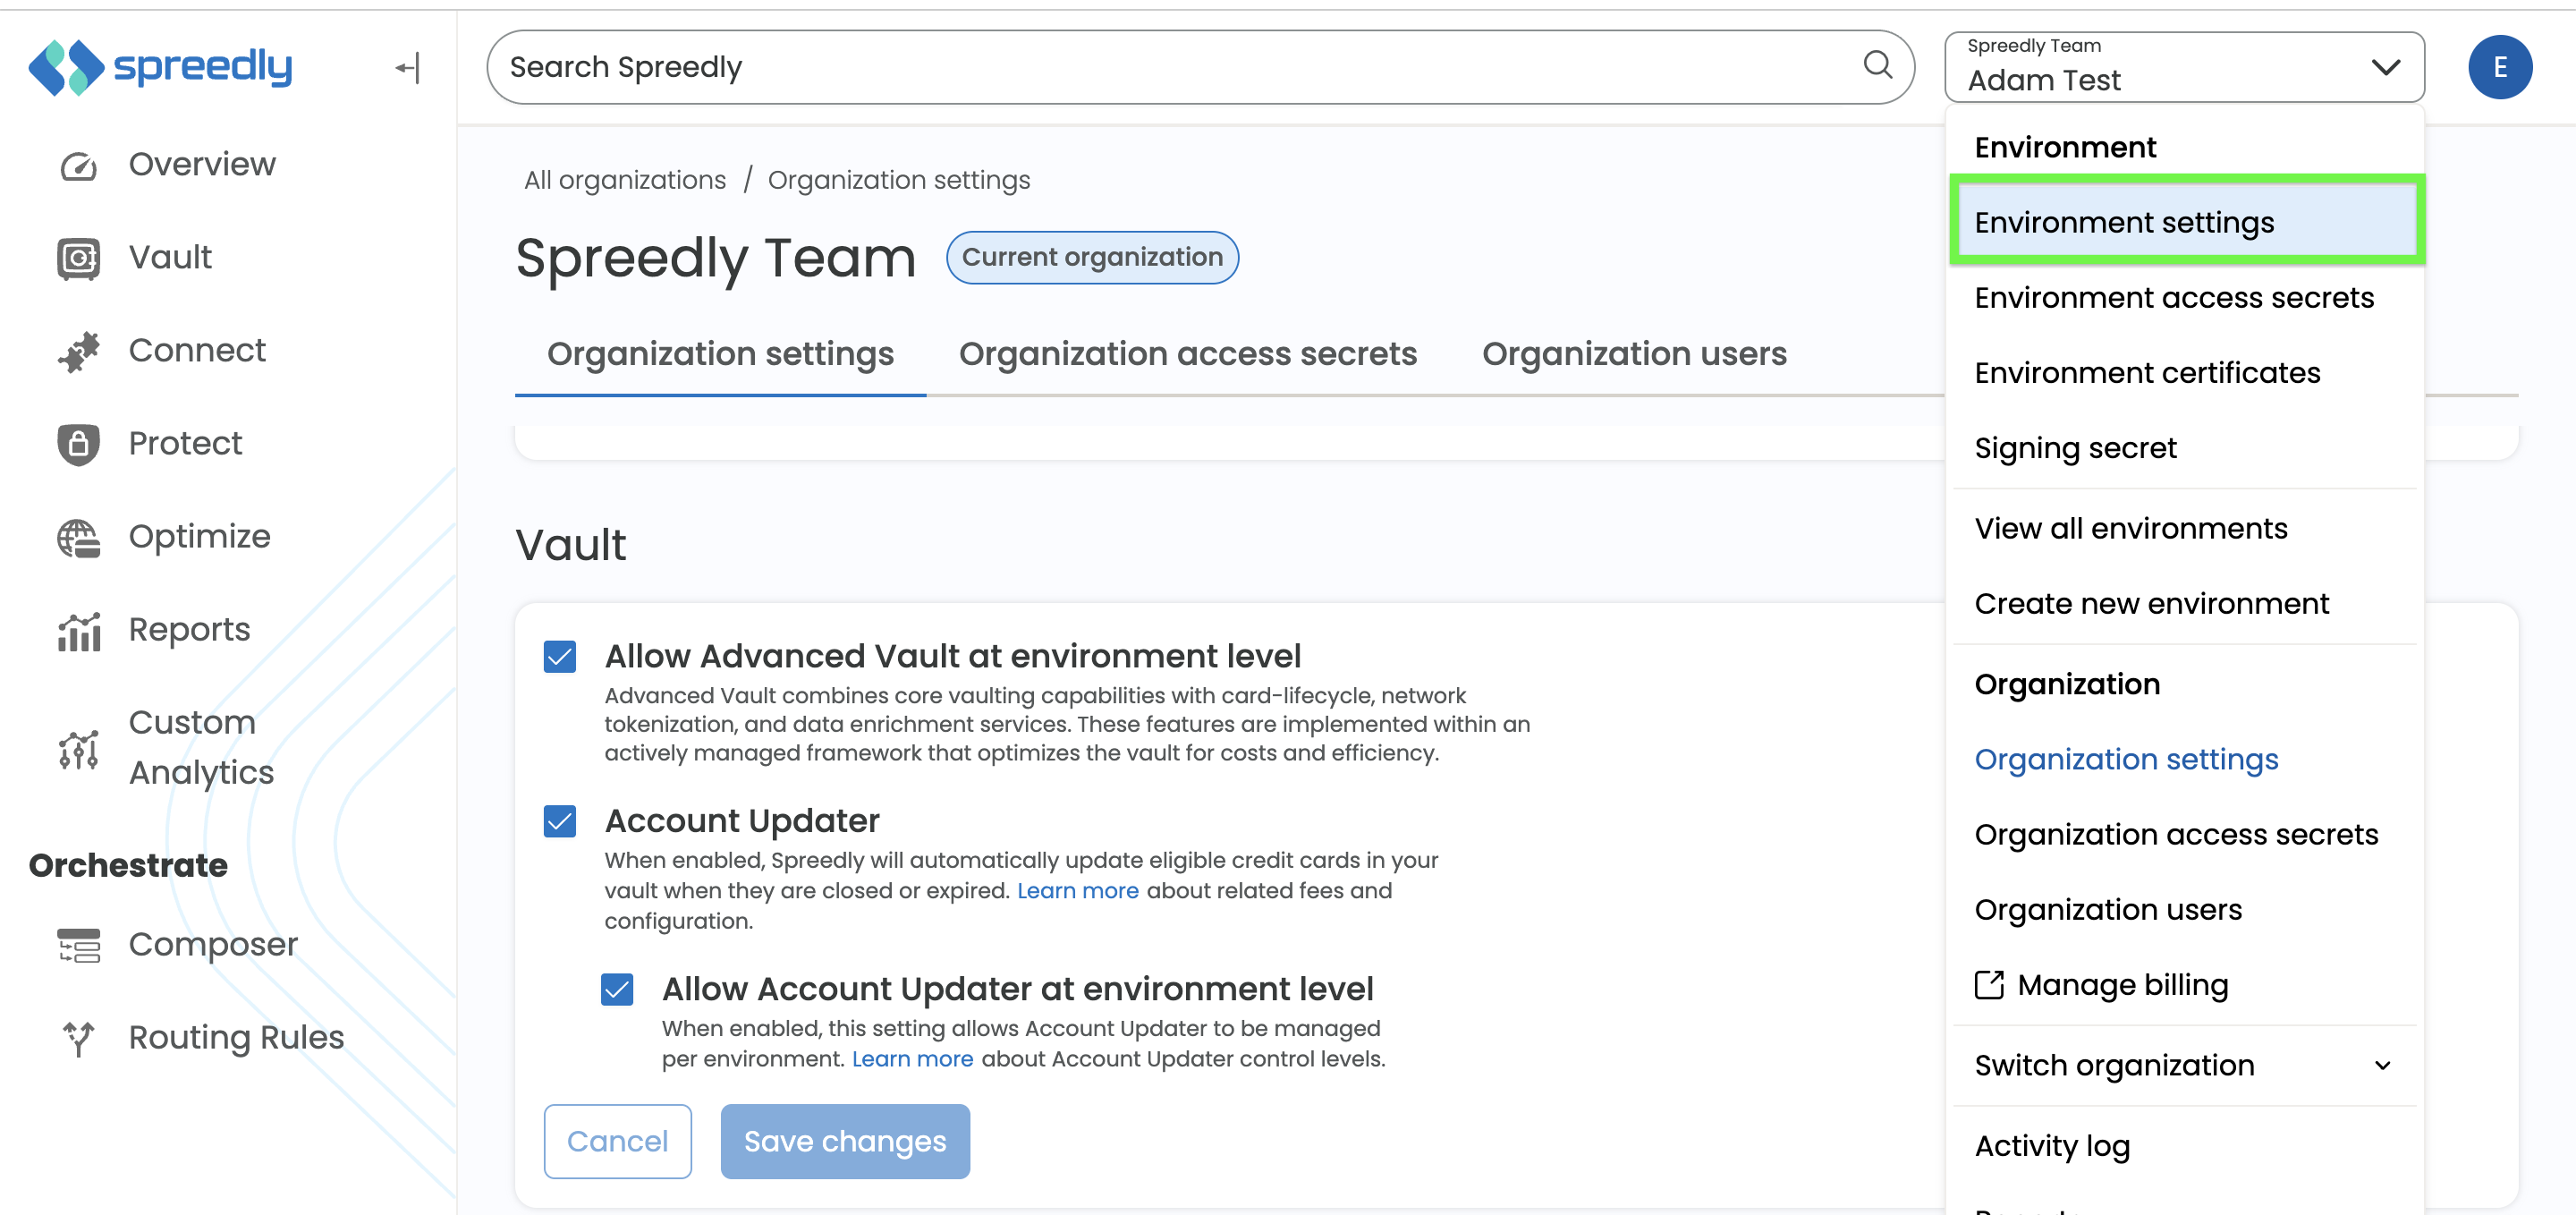Open Signing secret menu entry

(x=2184, y=447)
